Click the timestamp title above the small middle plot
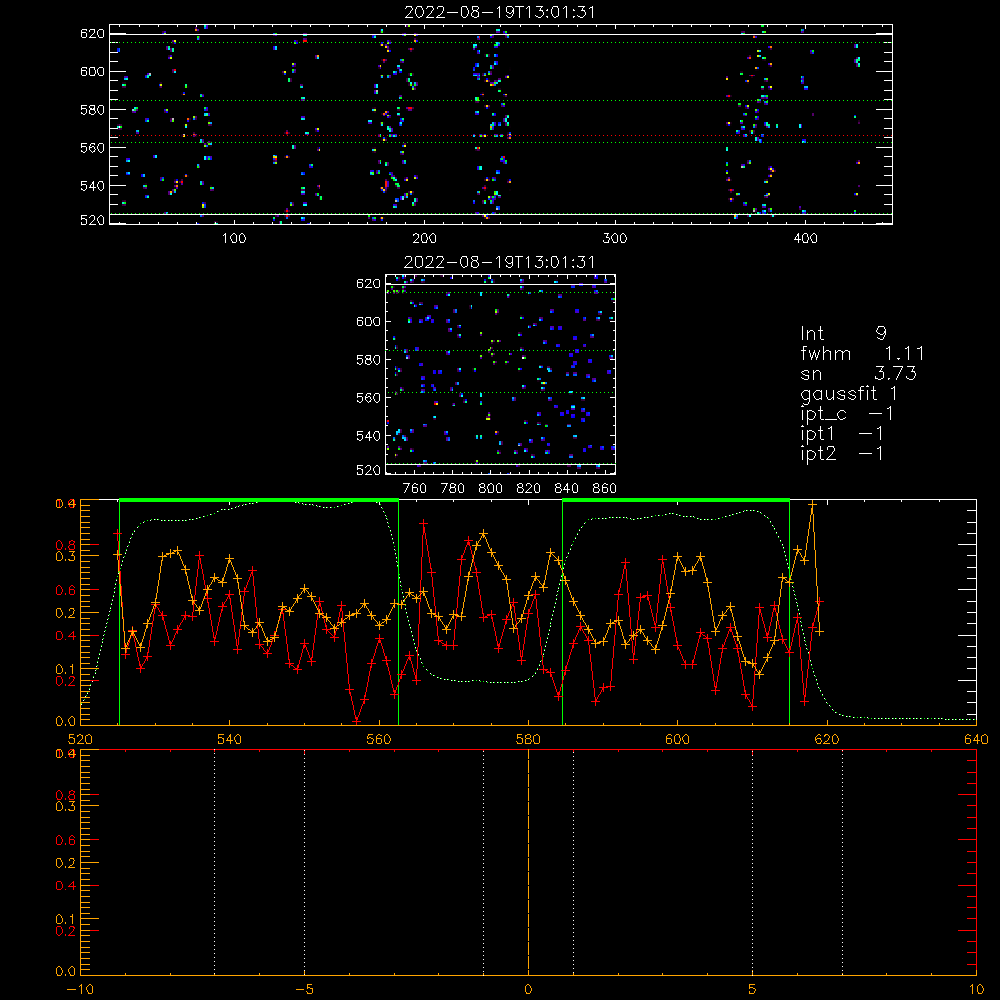The width and height of the screenshot is (1000, 1000). click(x=500, y=262)
